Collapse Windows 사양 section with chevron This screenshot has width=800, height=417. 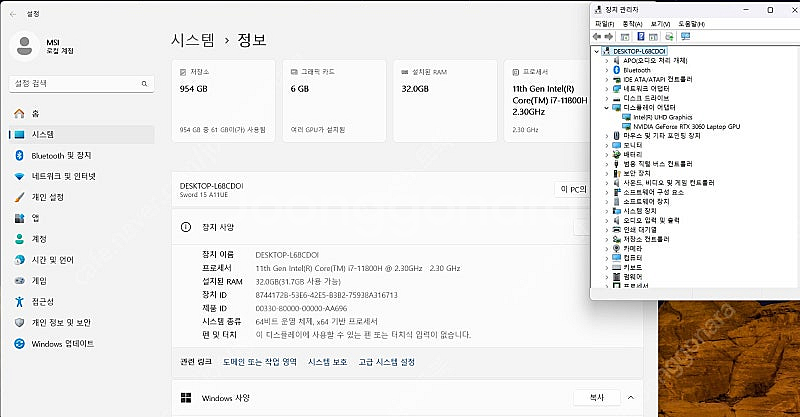pos(631,398)
